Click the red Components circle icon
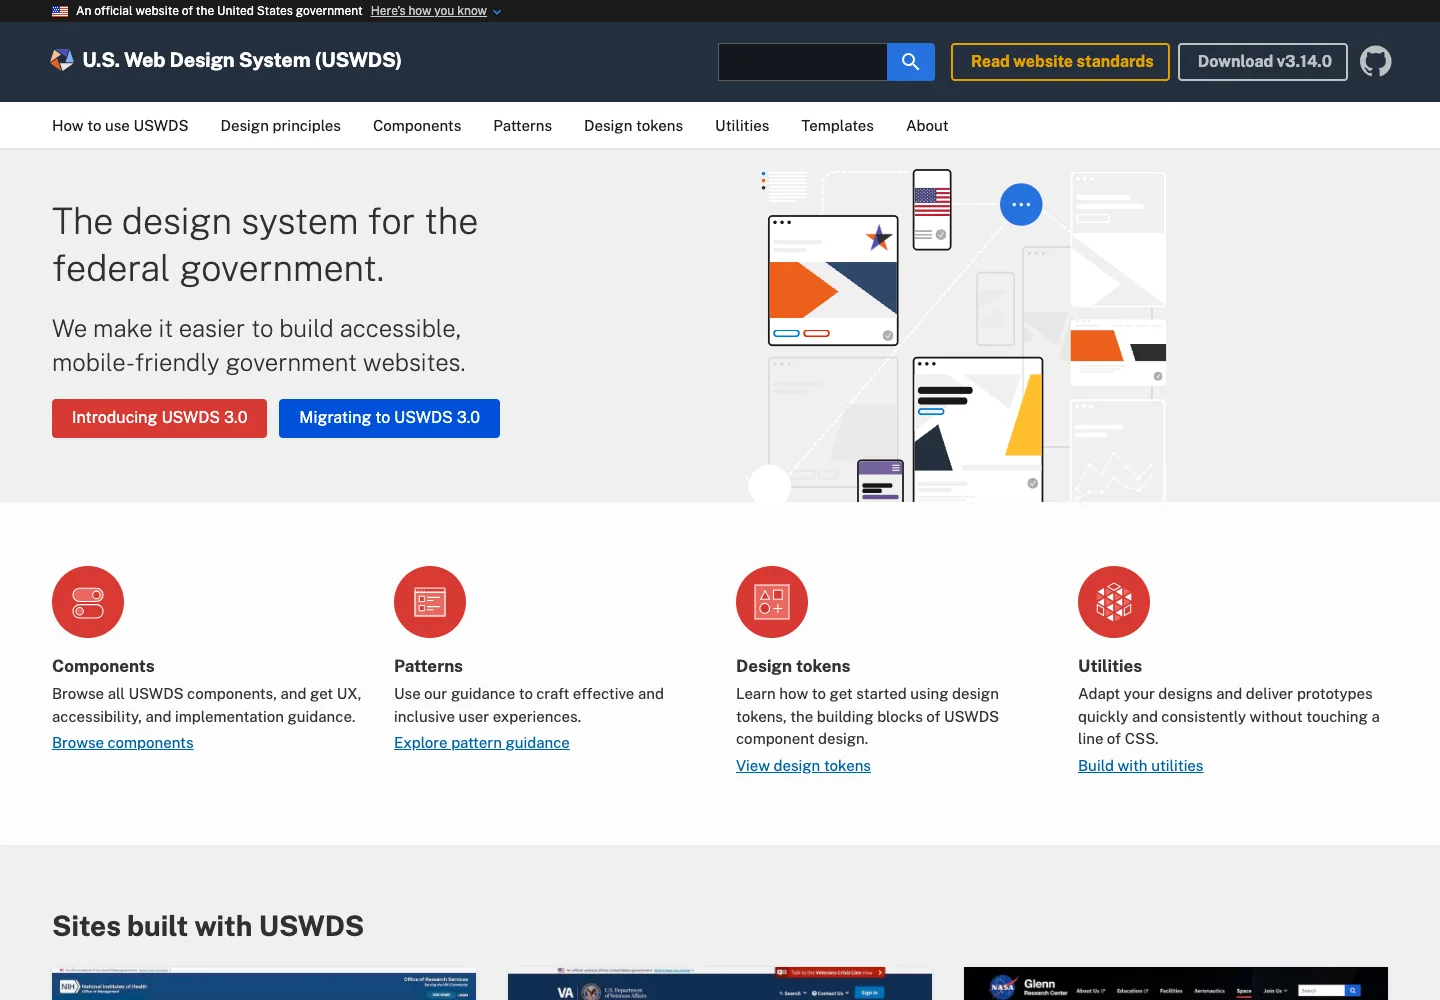This screenshot has width=1440, height=1000. 88,602
